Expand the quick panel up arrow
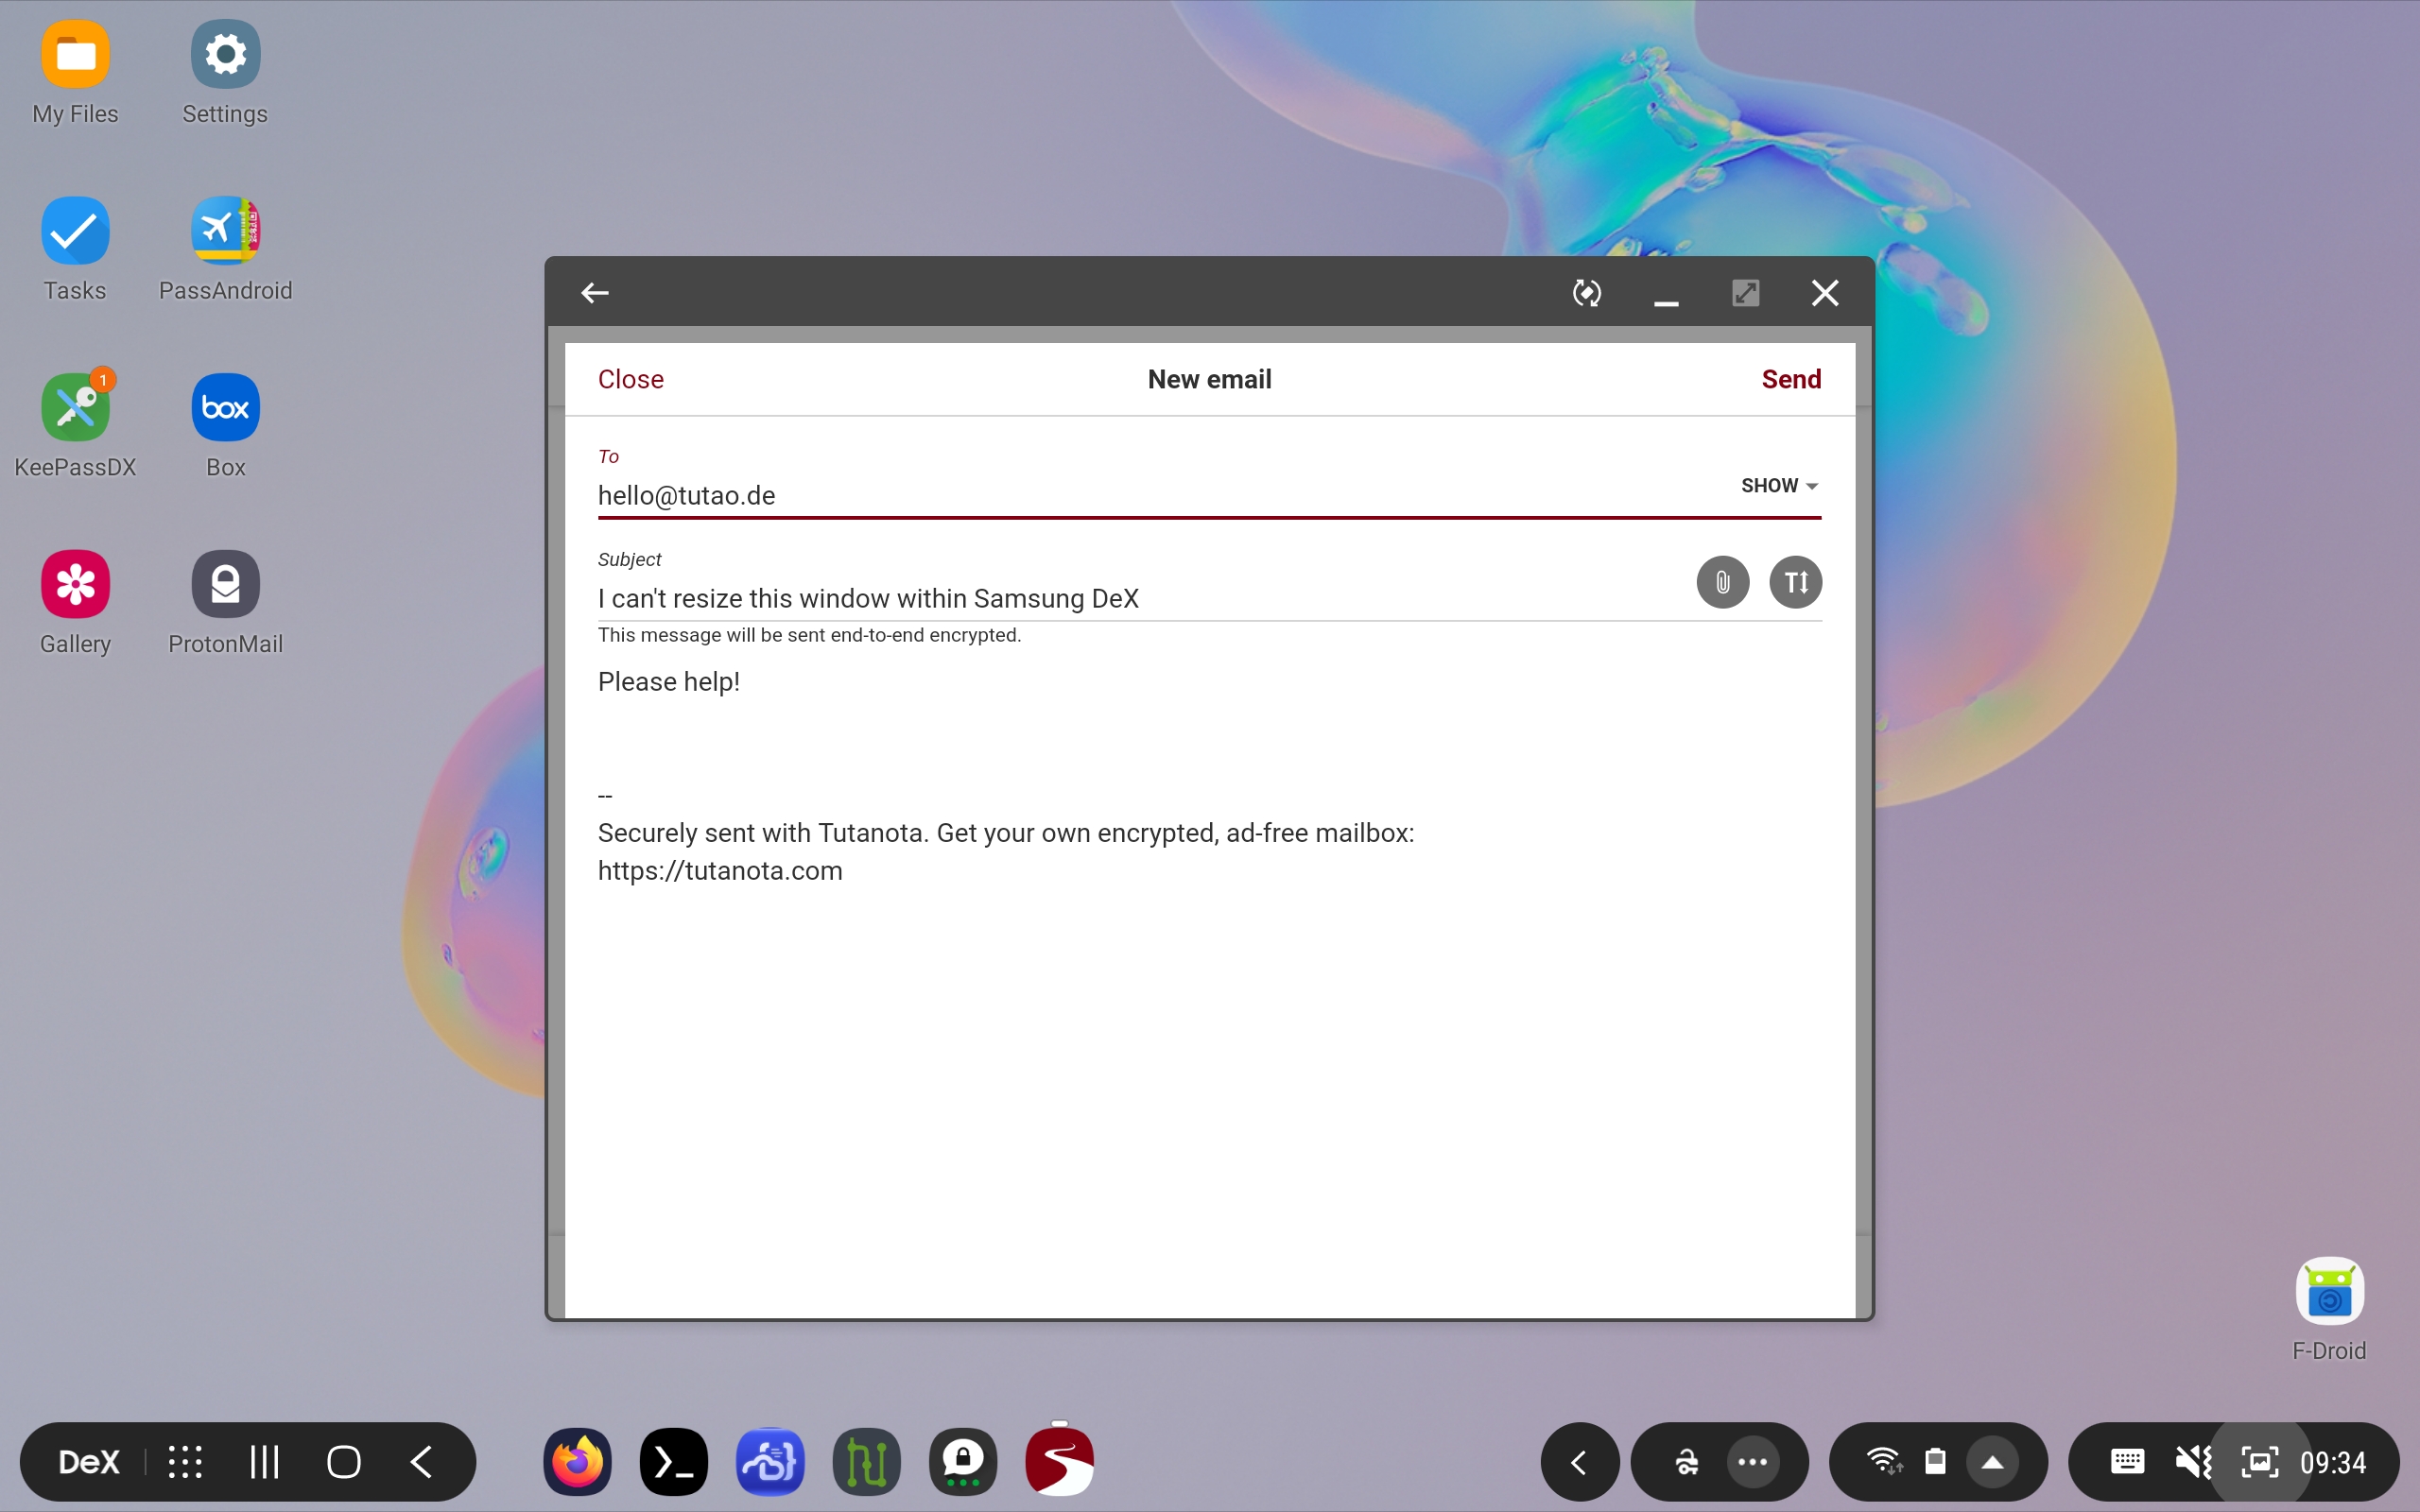 [1993, 1462]
